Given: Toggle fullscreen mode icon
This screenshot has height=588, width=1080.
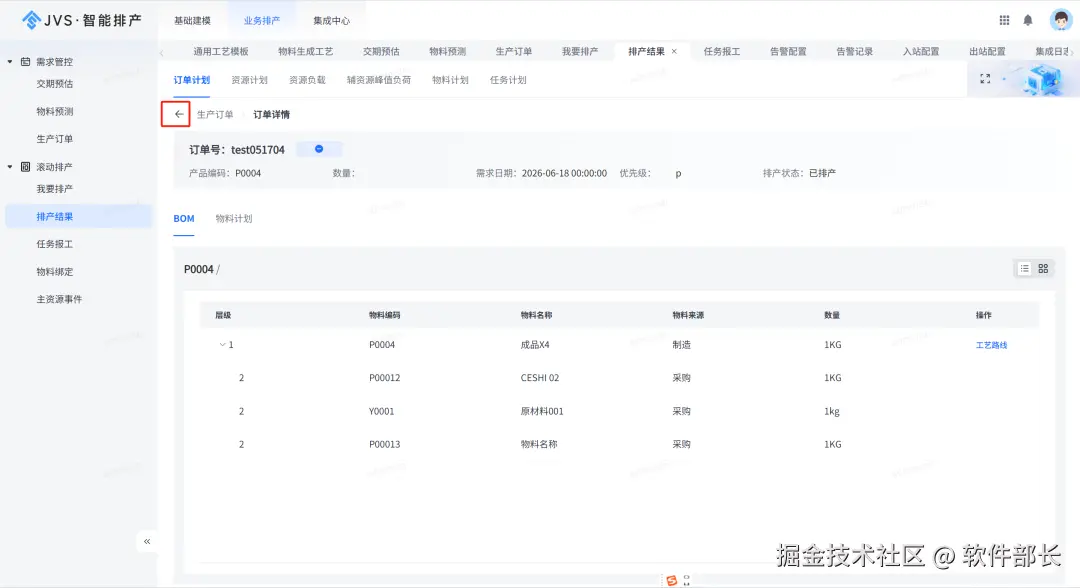Looking at the screenshot, I should tap(985, 79).
